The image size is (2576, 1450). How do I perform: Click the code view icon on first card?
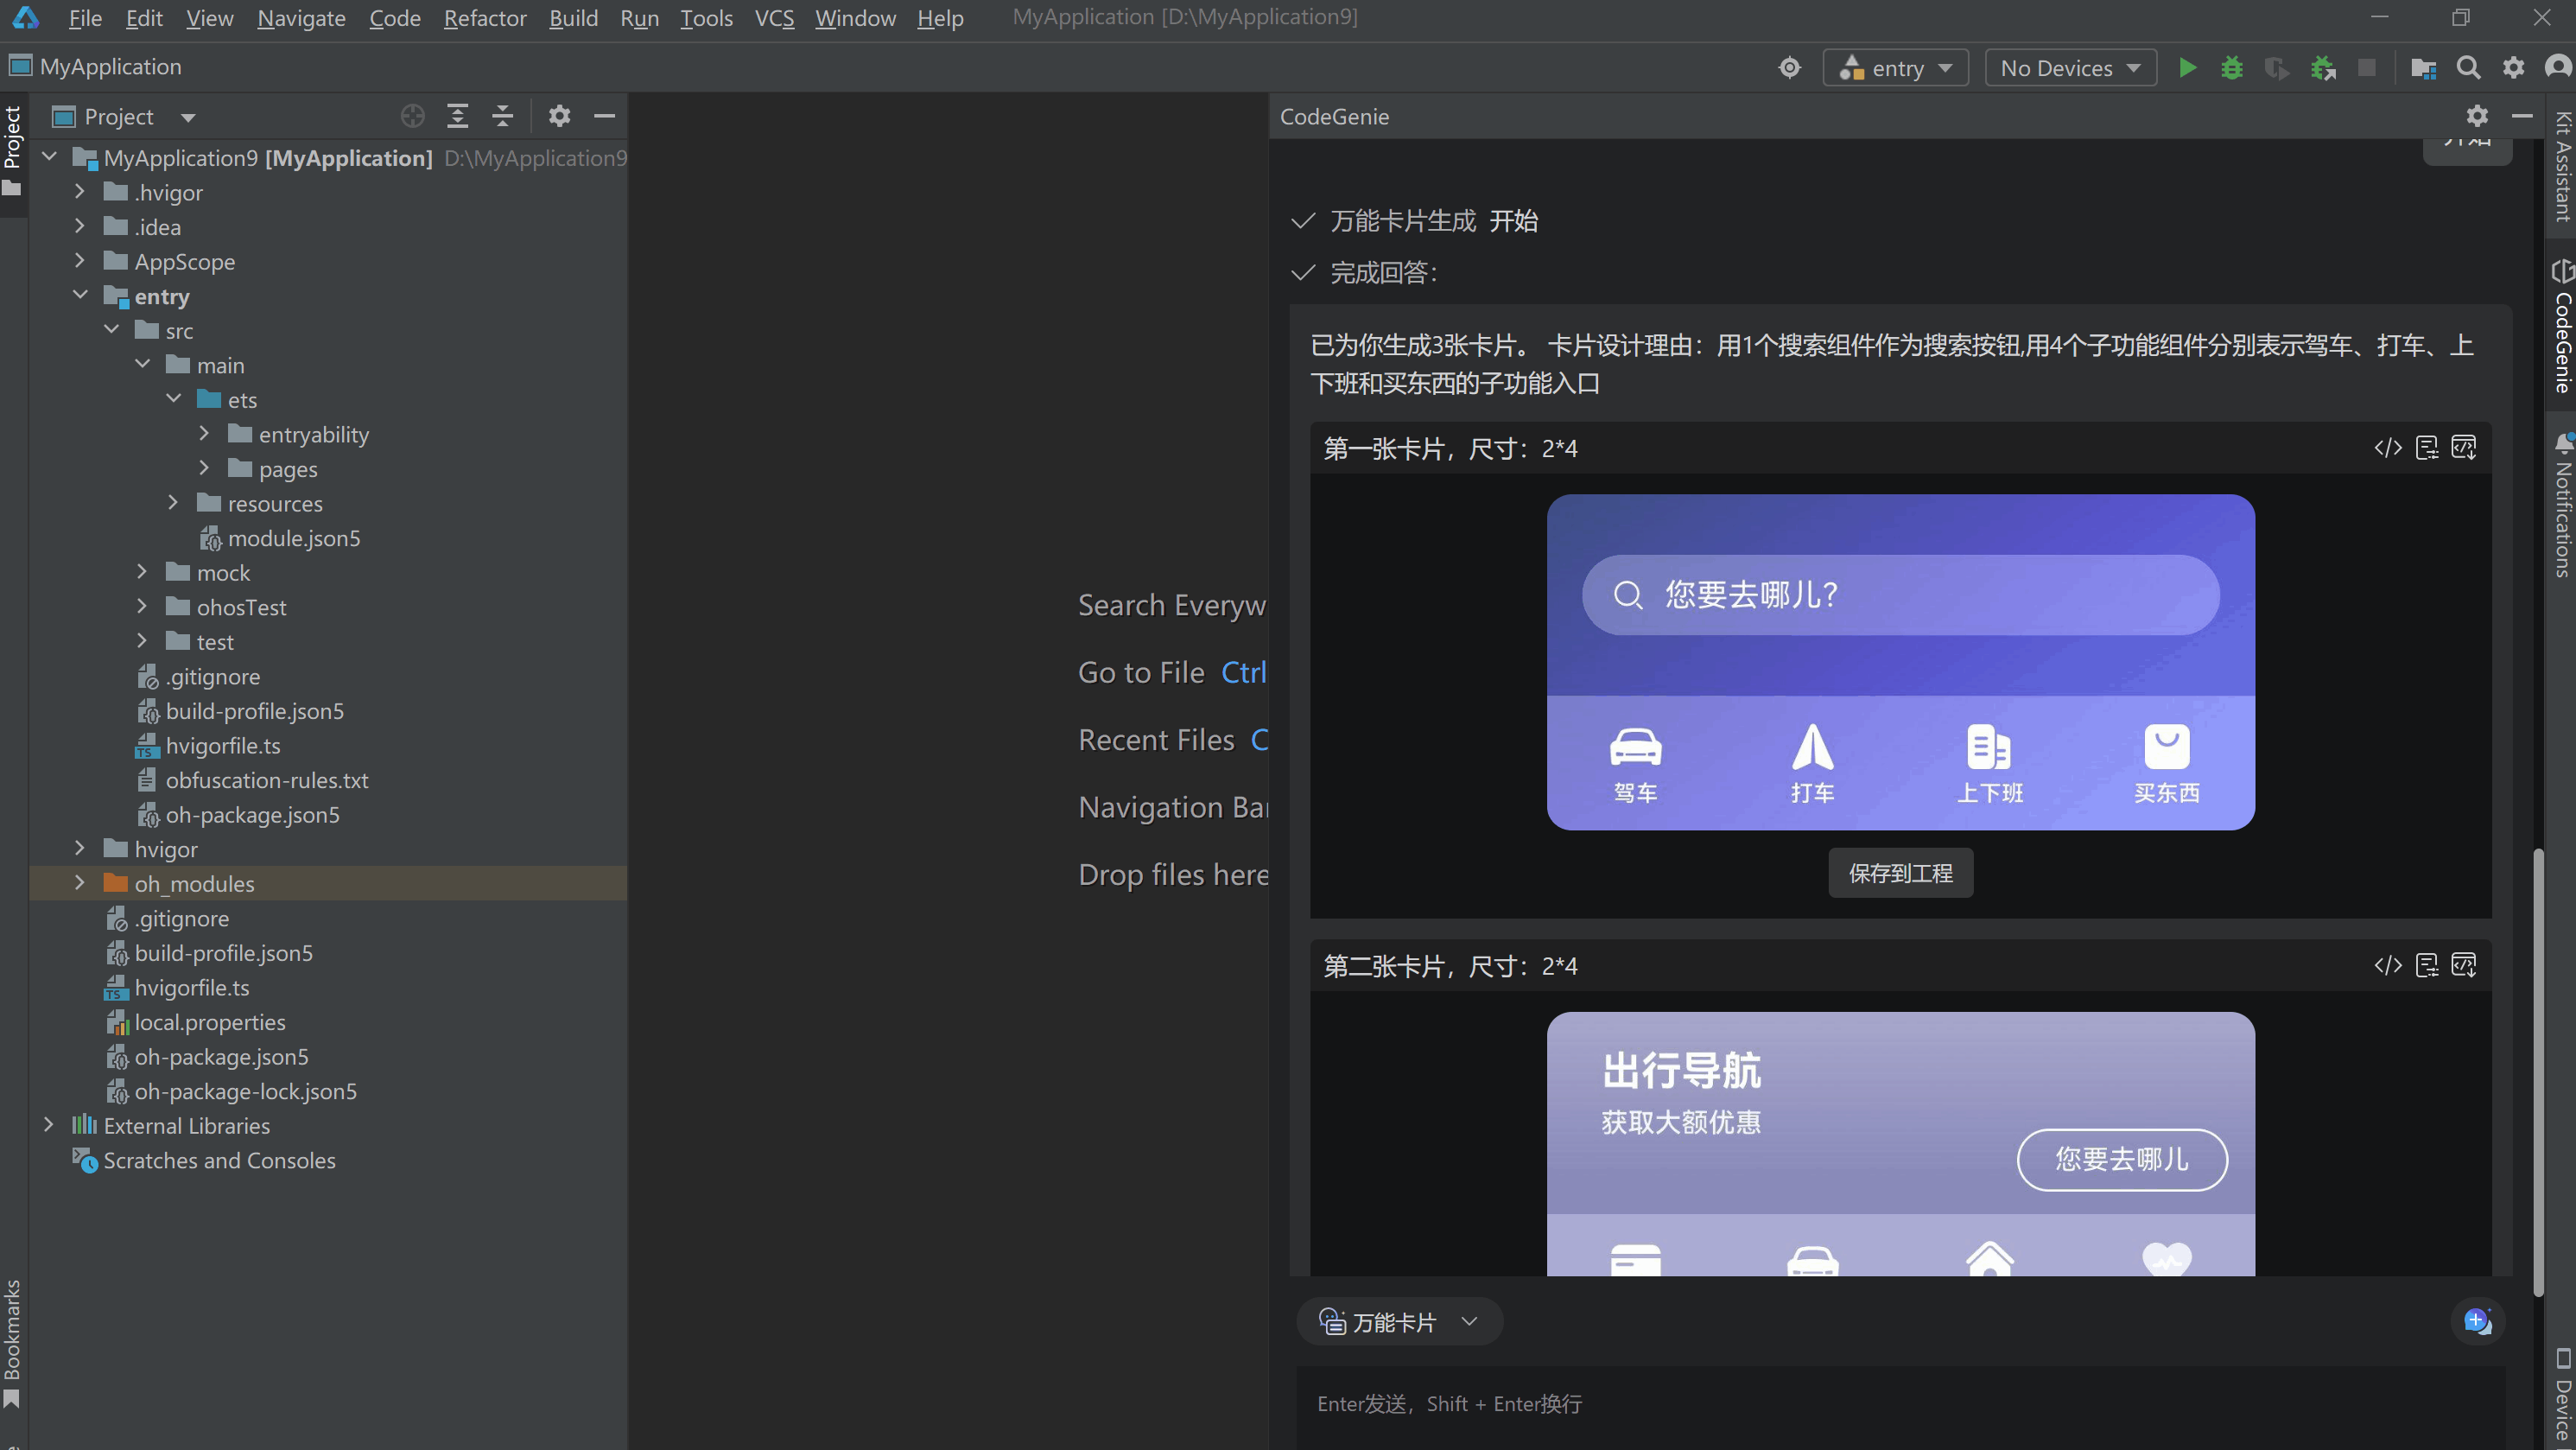2388,448
